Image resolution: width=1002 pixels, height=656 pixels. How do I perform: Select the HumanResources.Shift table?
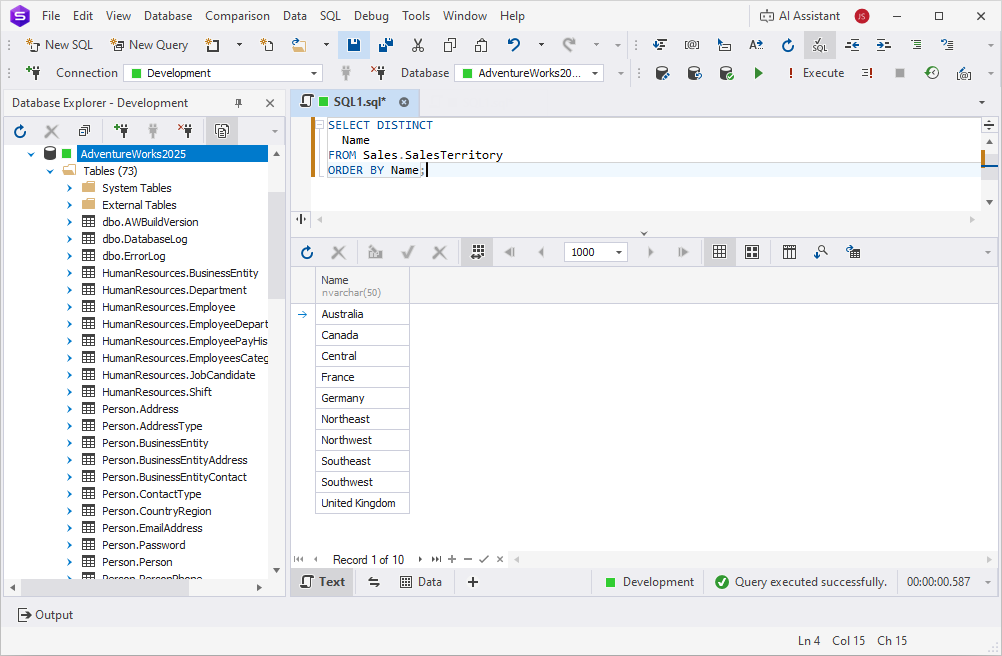coord(157,392)
